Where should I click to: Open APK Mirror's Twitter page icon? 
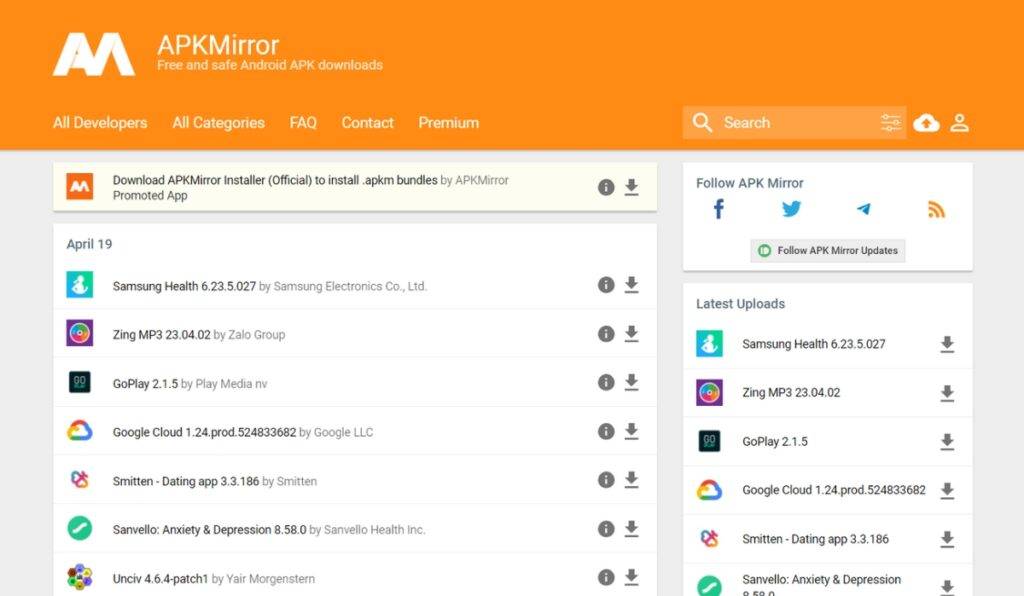point(791,209)
